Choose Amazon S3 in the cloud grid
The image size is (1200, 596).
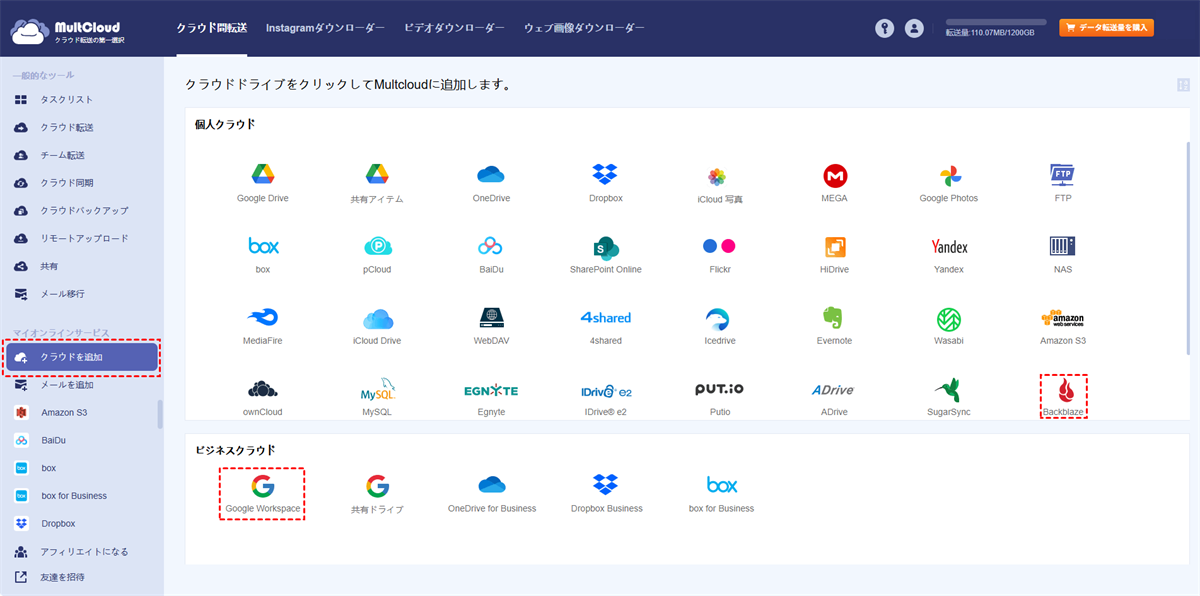coord(1062,319)
